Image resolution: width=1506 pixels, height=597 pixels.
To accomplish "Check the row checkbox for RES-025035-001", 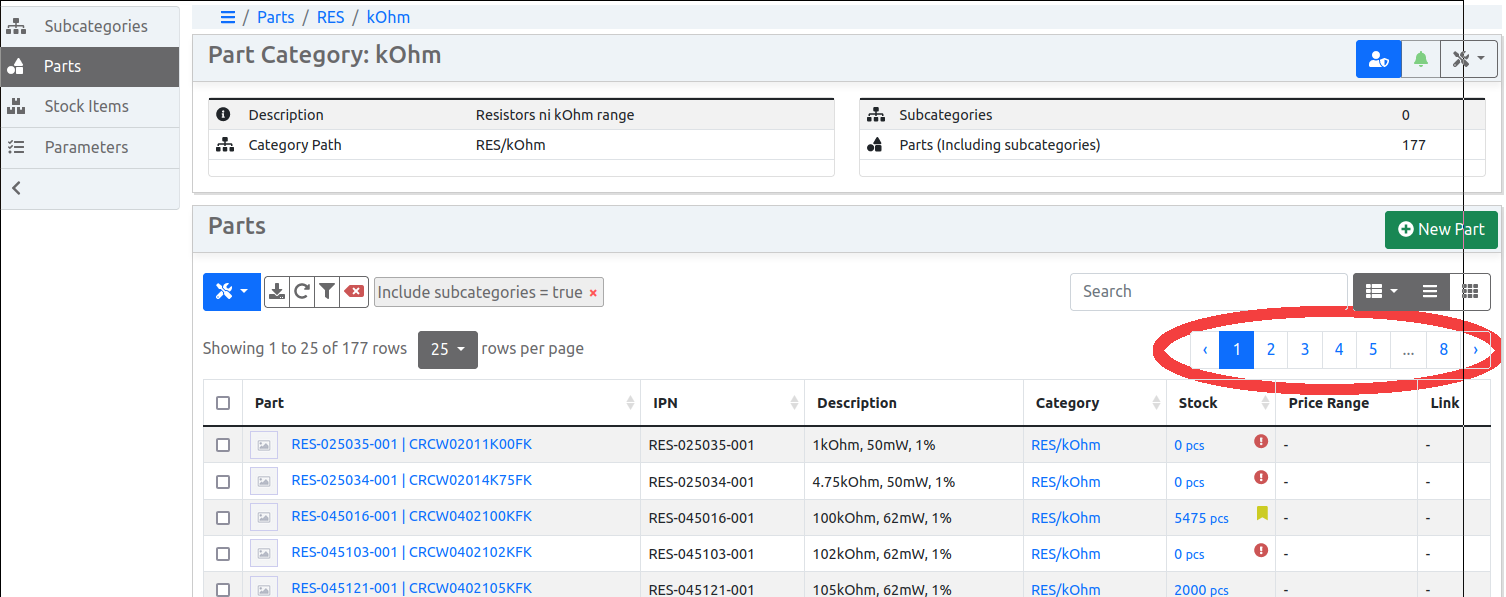I will click(223, 444).
